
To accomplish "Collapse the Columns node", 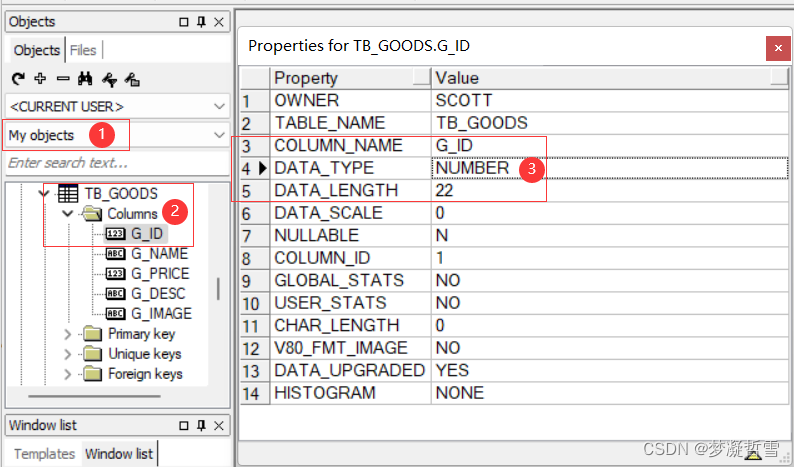I will pyautogui.click(x=67, y=213).
